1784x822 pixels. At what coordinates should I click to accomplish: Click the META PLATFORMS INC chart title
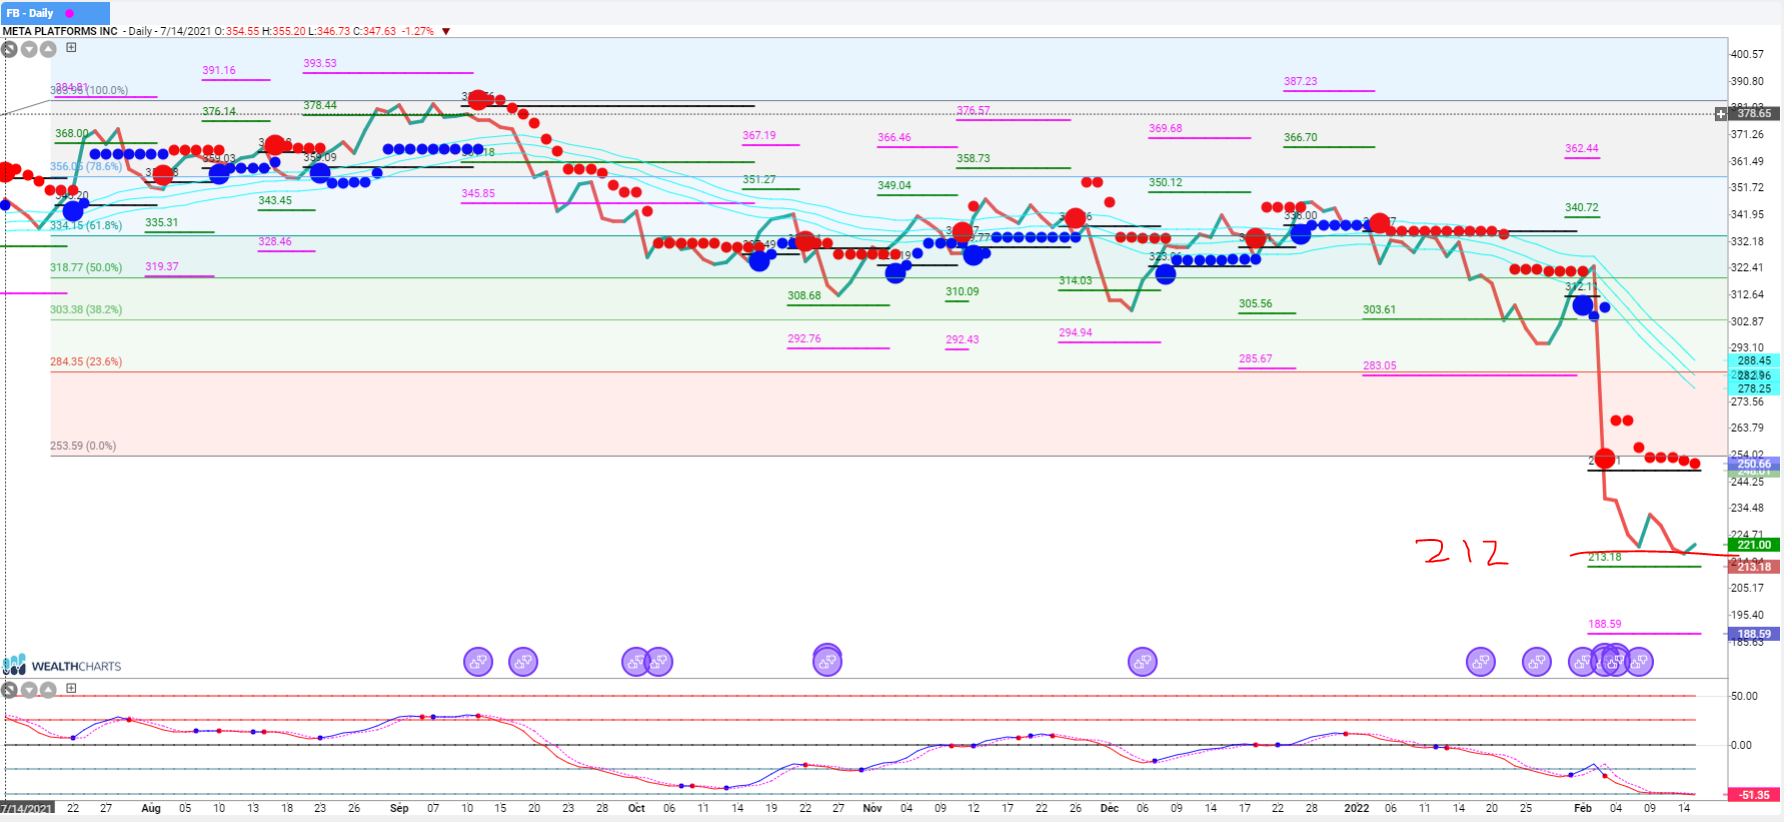point(60,31)
